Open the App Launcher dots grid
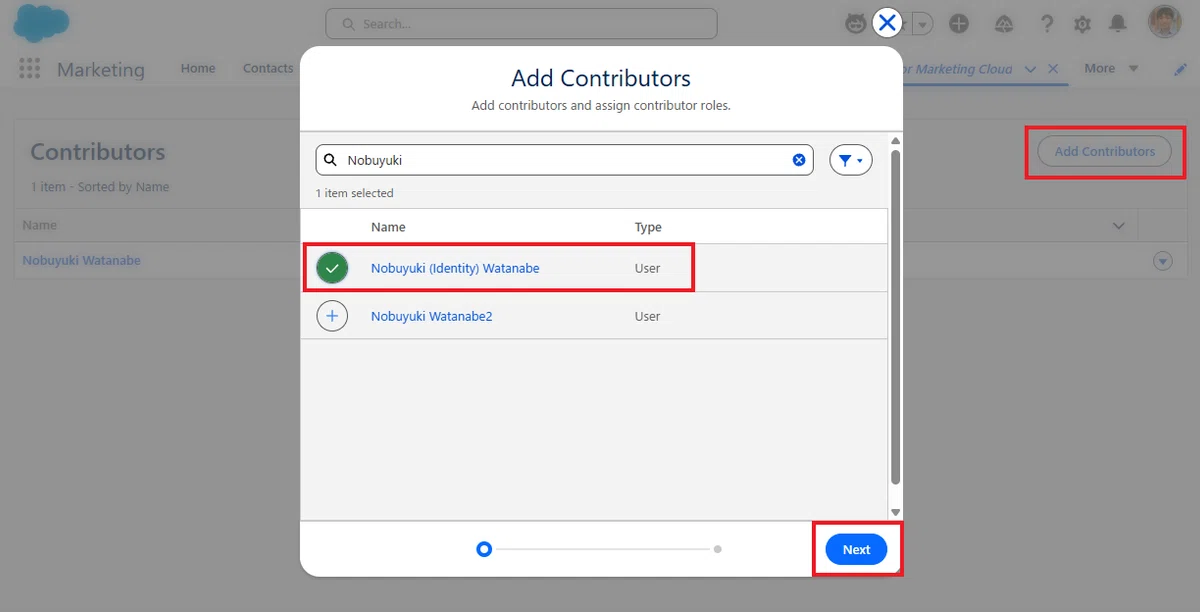Viewport: 1200px width, 612px height. coord(29,68)
